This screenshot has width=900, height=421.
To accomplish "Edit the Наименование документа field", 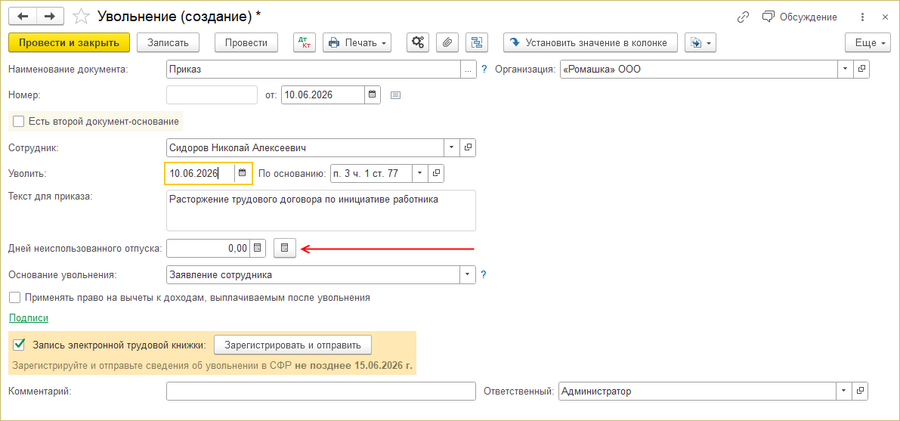I will 313,69.
